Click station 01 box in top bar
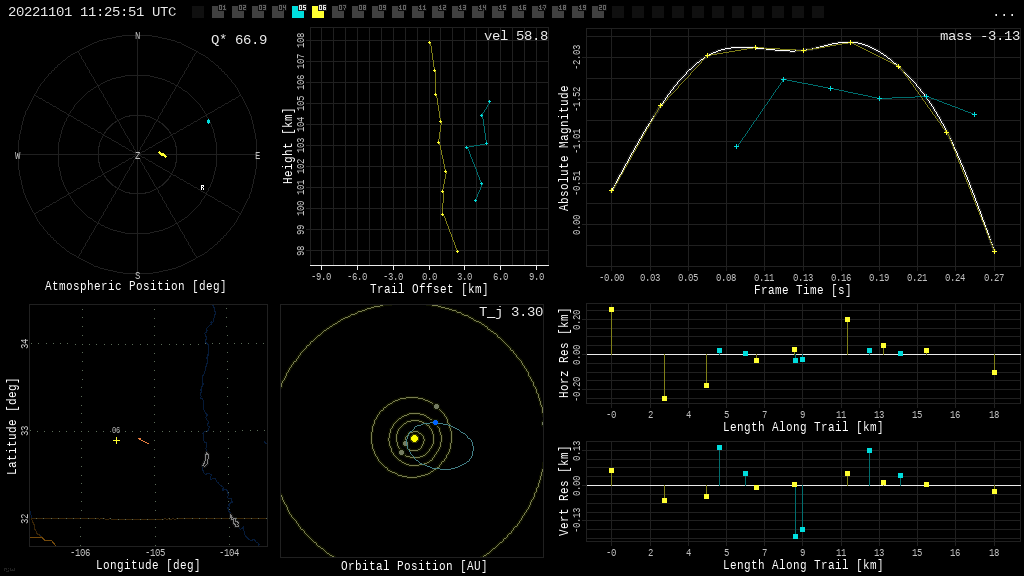Viewport: 1024px width, 576px height. pos(218,12)
